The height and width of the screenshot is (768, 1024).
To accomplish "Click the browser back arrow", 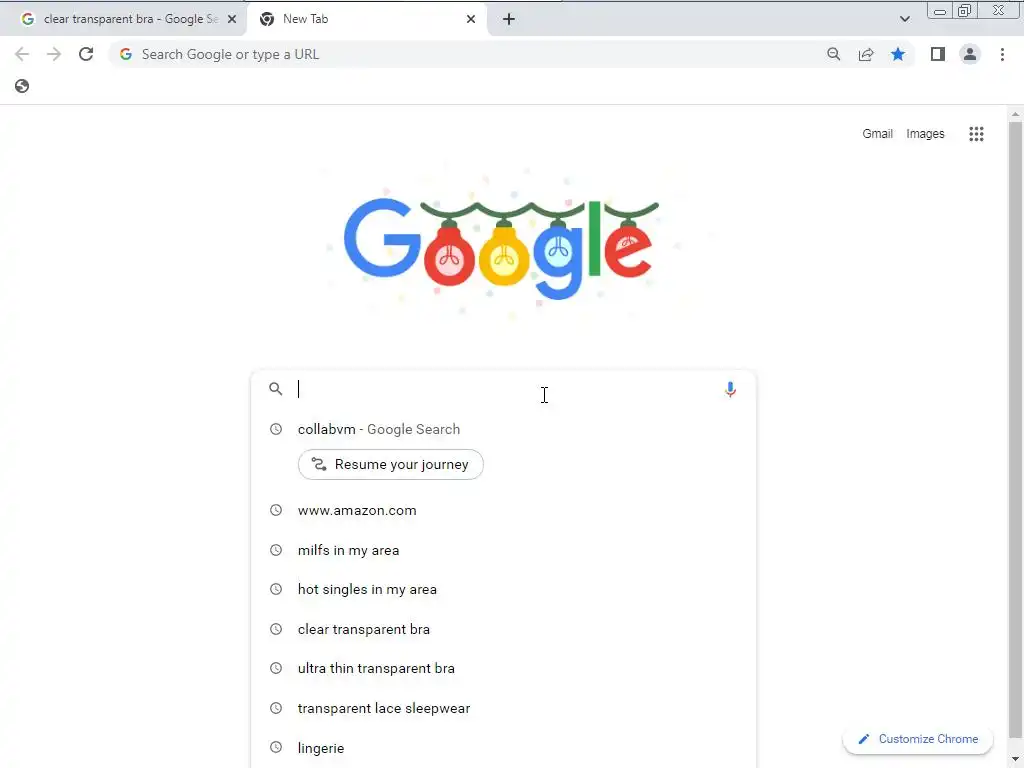I will [x=22, y=54].
